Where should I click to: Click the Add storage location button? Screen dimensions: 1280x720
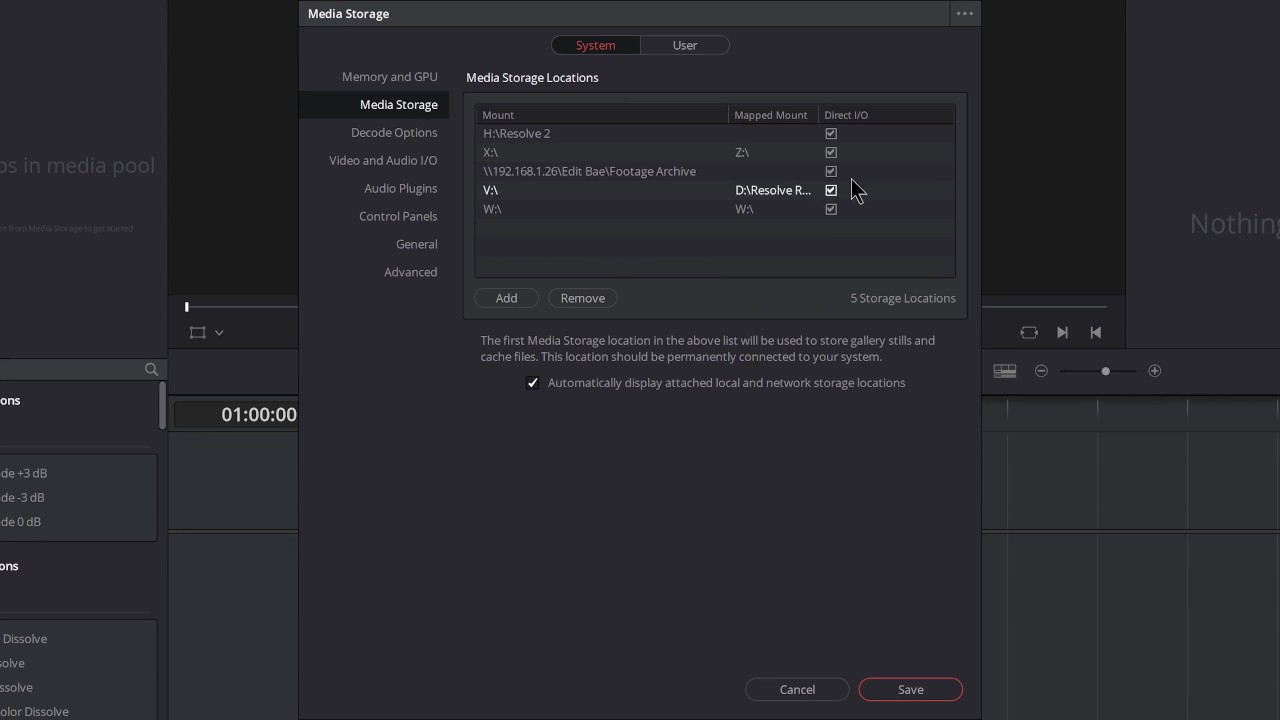coord(507,298)
